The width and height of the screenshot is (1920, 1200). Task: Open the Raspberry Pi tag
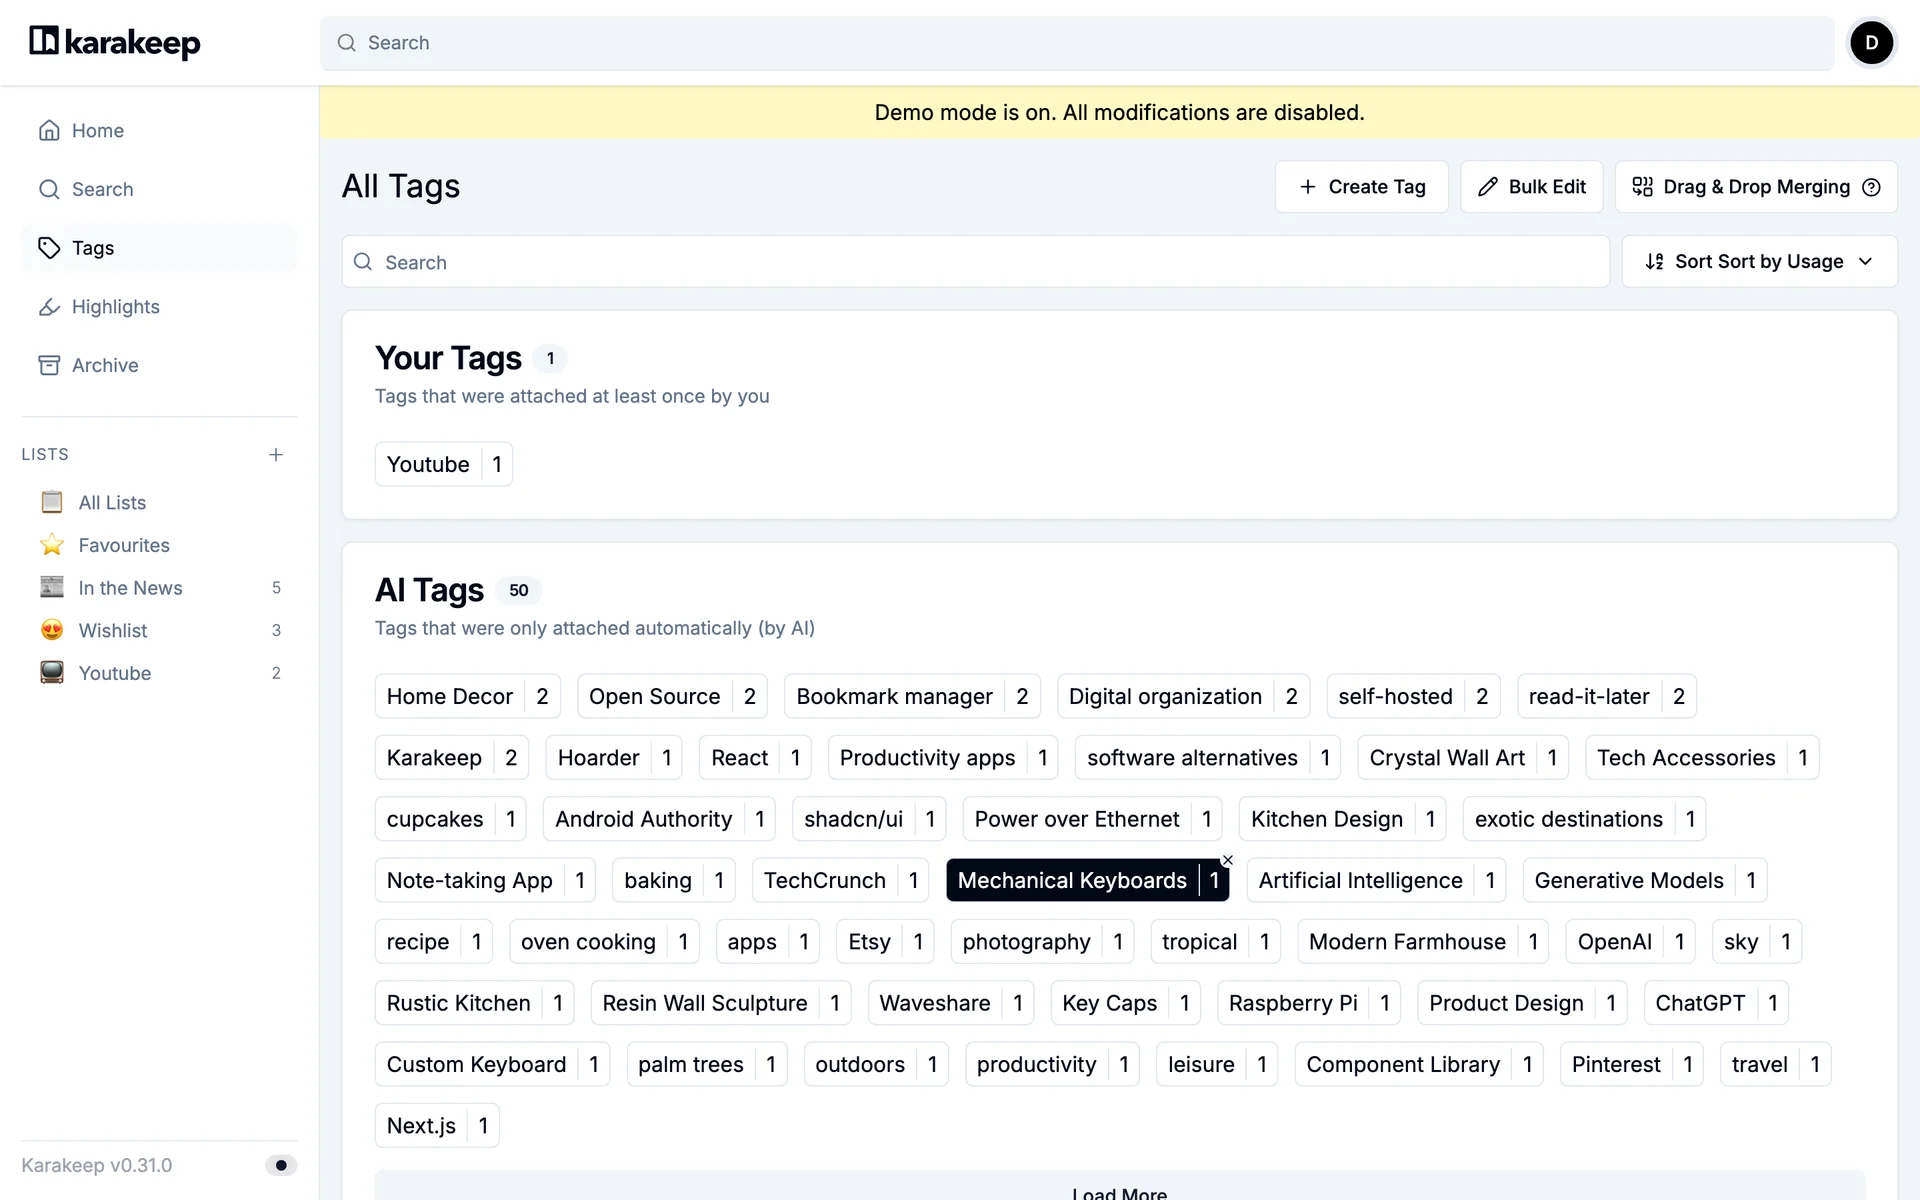click(x=1309, y=1003)
